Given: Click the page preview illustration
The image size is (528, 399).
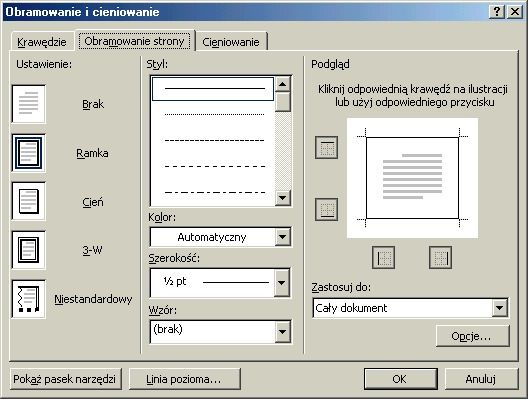Looking at the screenshot, I should pyautogui.click(x=412, y=178).
